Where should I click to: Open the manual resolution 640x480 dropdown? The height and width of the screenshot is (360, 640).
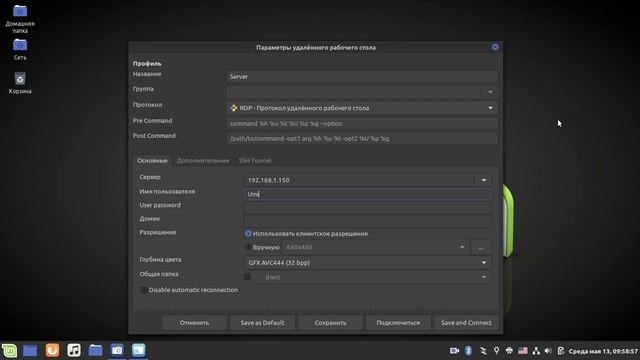tap(376, 247)
